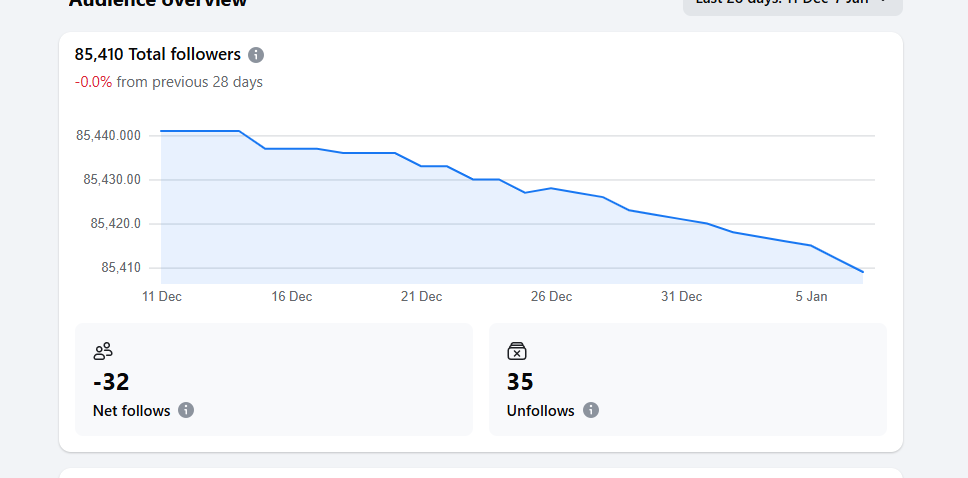The width and height of the screenshot is (968, 478).
Task: Click the info icon beside Total followers
Action: [256, 55]
